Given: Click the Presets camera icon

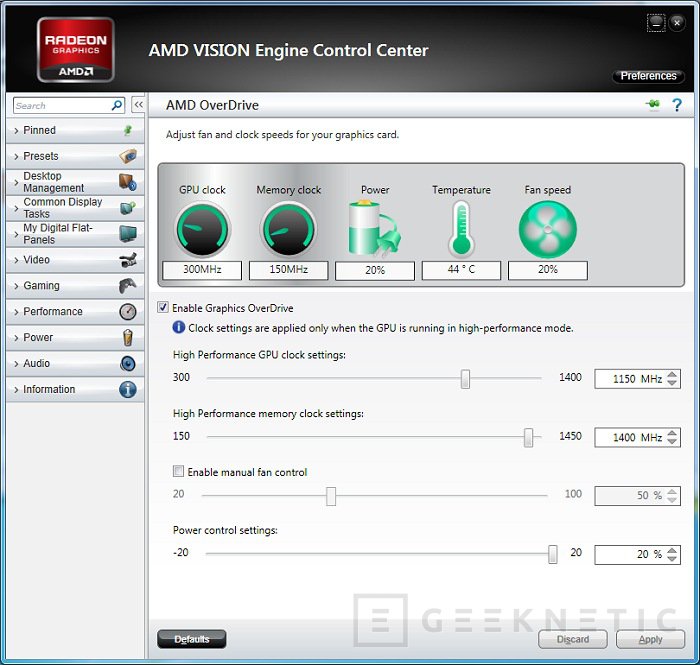Looking at the screenshot, I should [128, 156].
